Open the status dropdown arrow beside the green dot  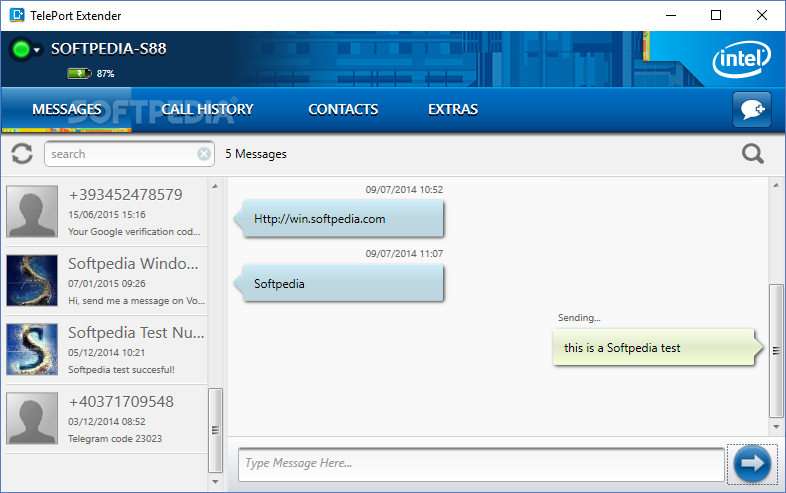coord(37,50)
